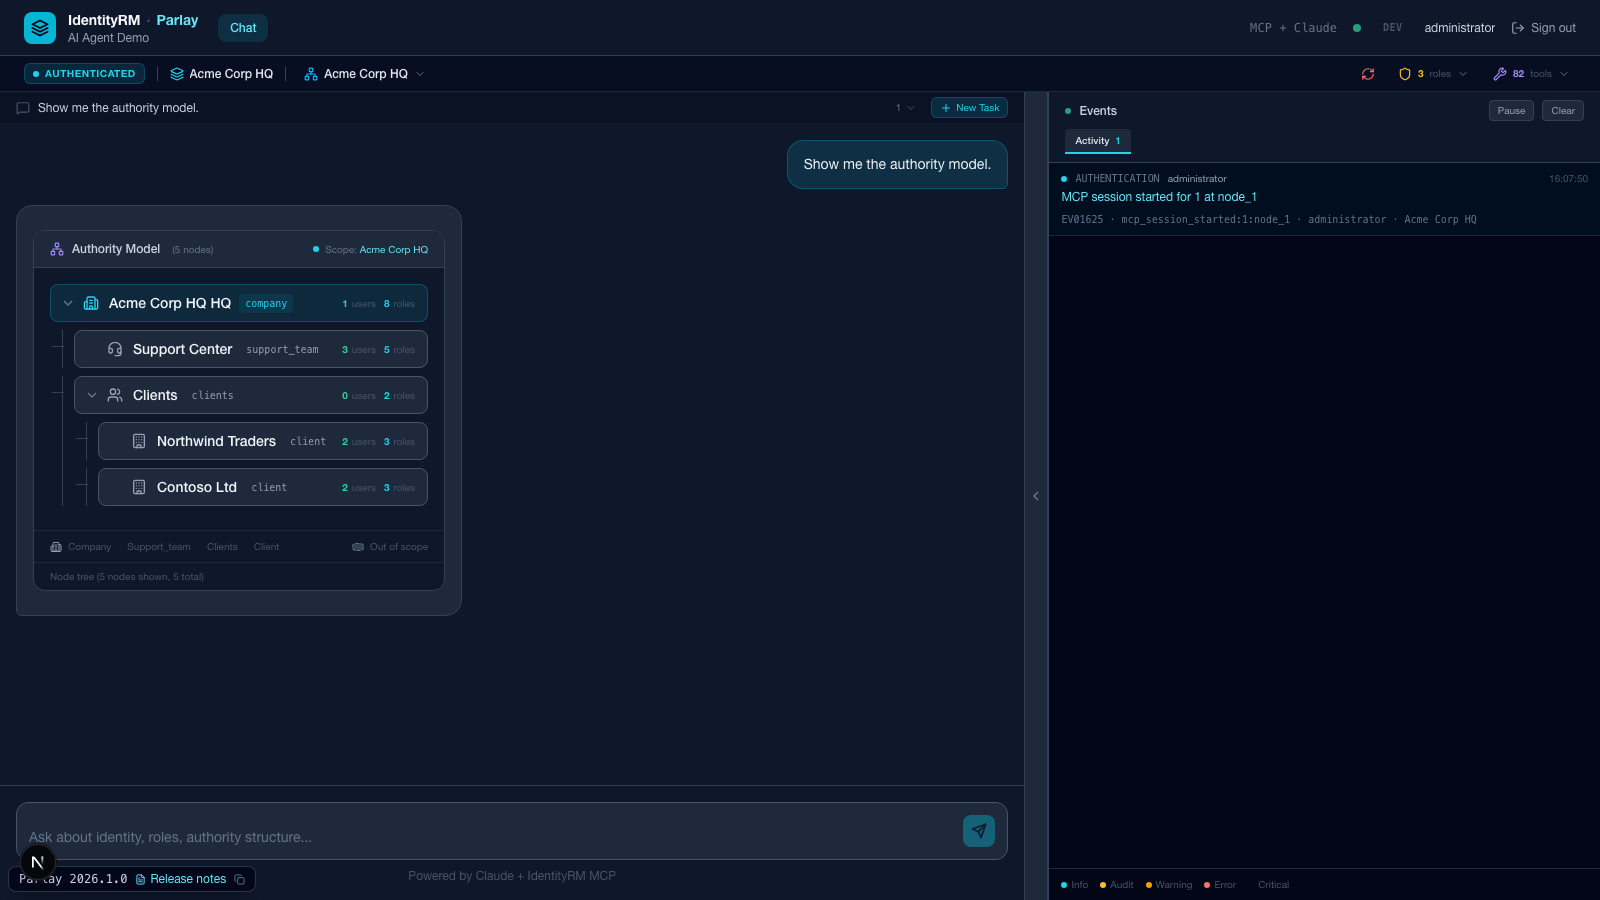This screenshot has height=900, width=1600.
Task: Collapse the Acme Corp HQ HQ node
Action: tap(68, 303)
